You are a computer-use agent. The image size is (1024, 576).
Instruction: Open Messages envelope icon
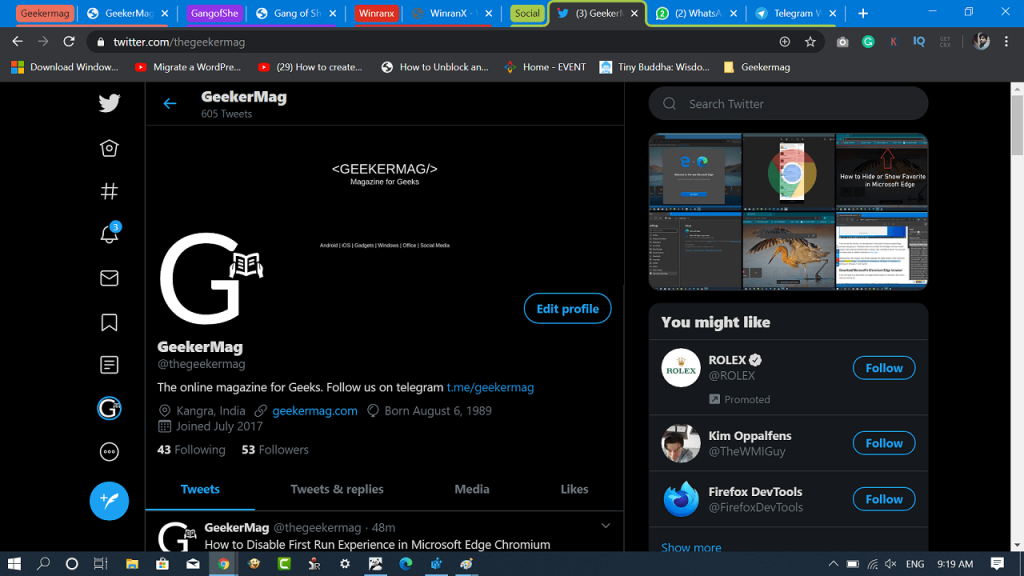tap(109, 278)
